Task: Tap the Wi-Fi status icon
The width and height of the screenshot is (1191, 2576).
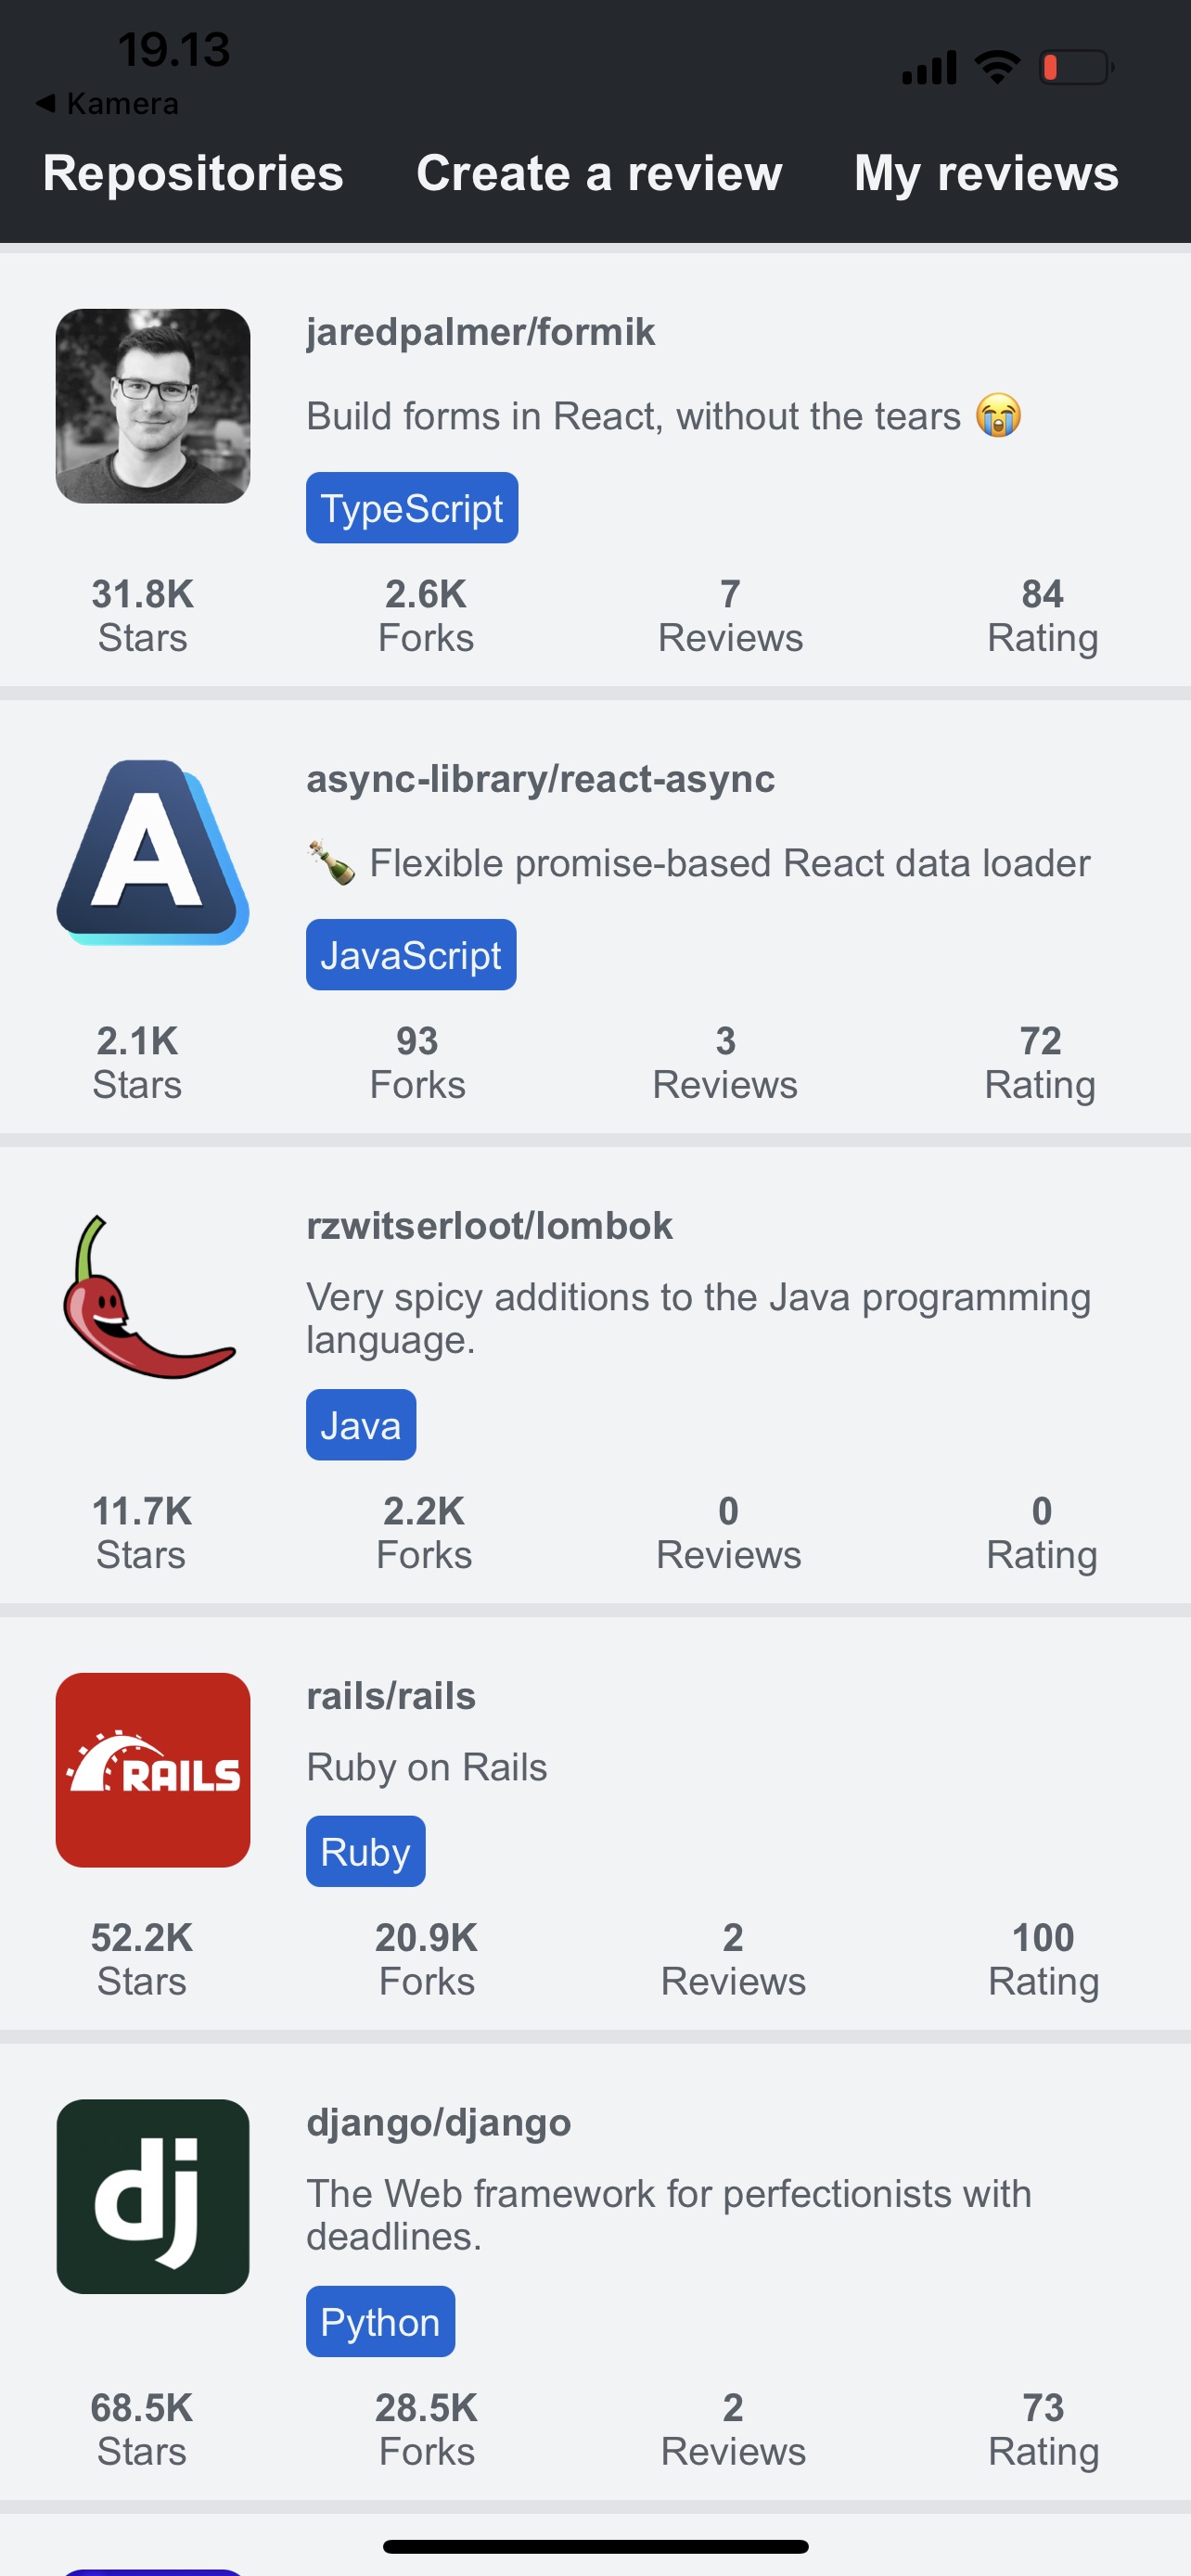Action: click(996, 66)
